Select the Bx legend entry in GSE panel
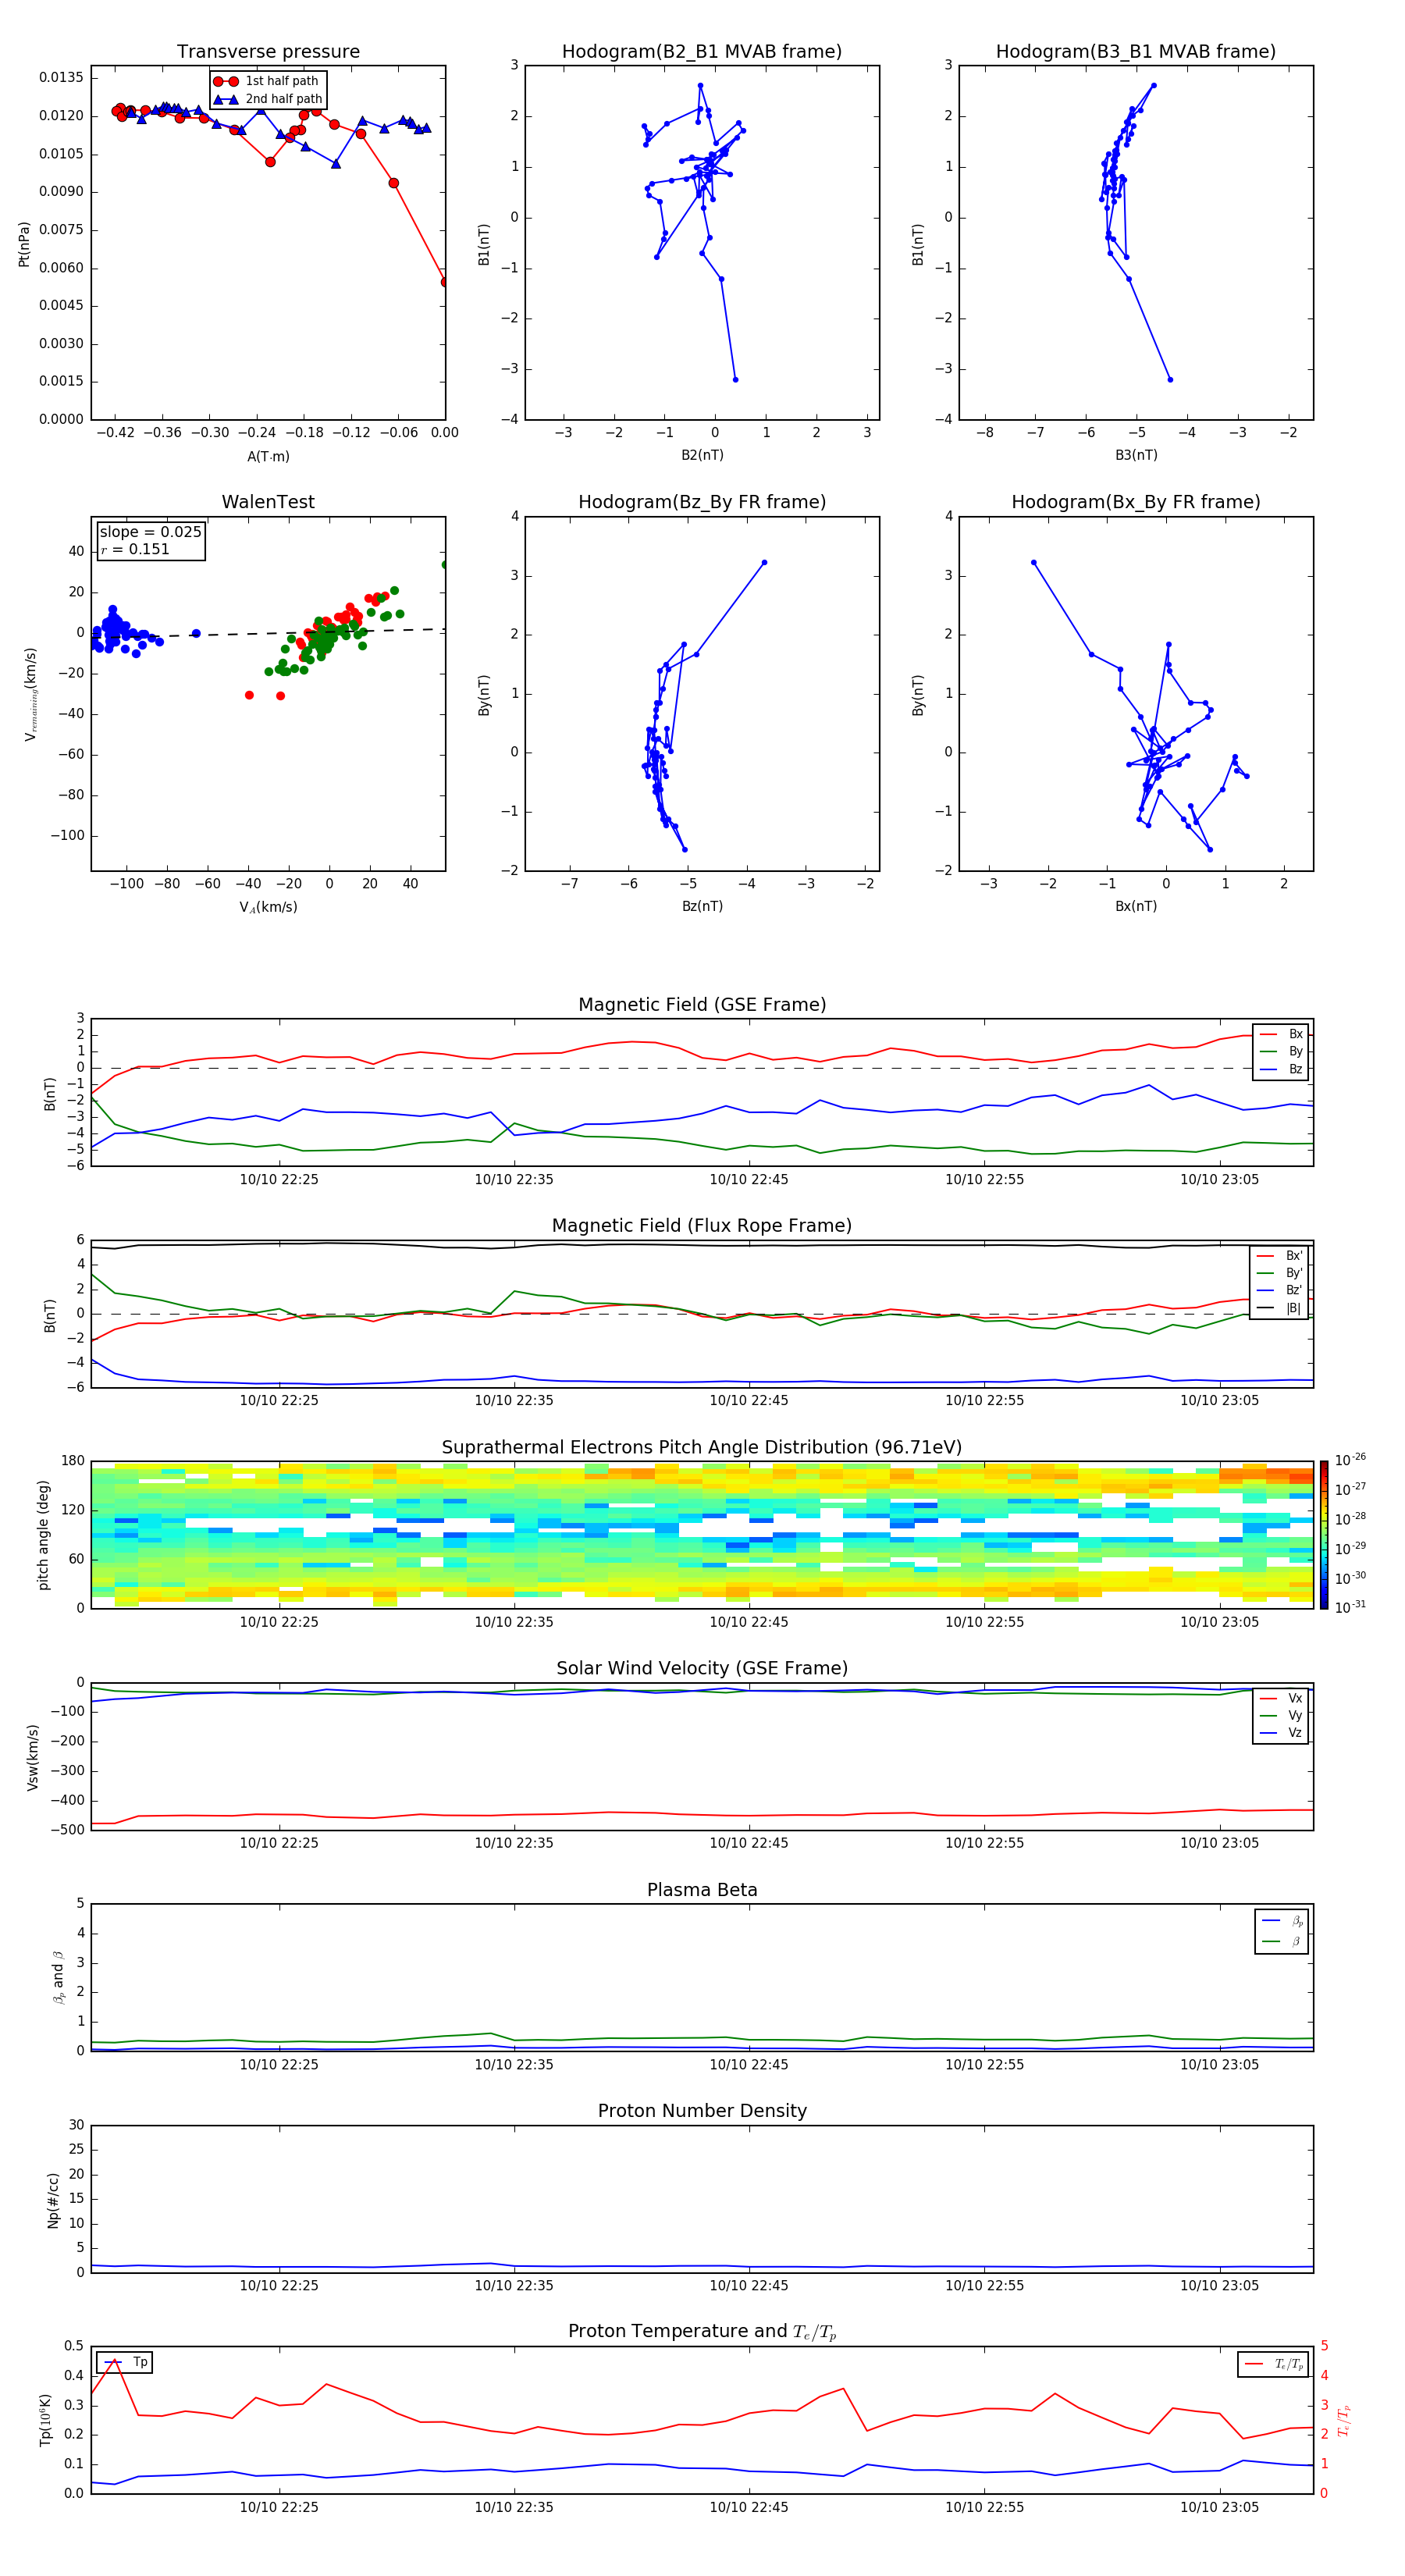1405x2576 pixels. (1281, 1034)
